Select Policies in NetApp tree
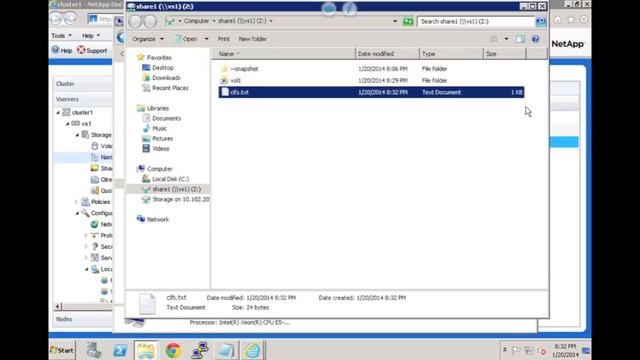This screenshot has width=640, height=360. click(x=100, y=202)
